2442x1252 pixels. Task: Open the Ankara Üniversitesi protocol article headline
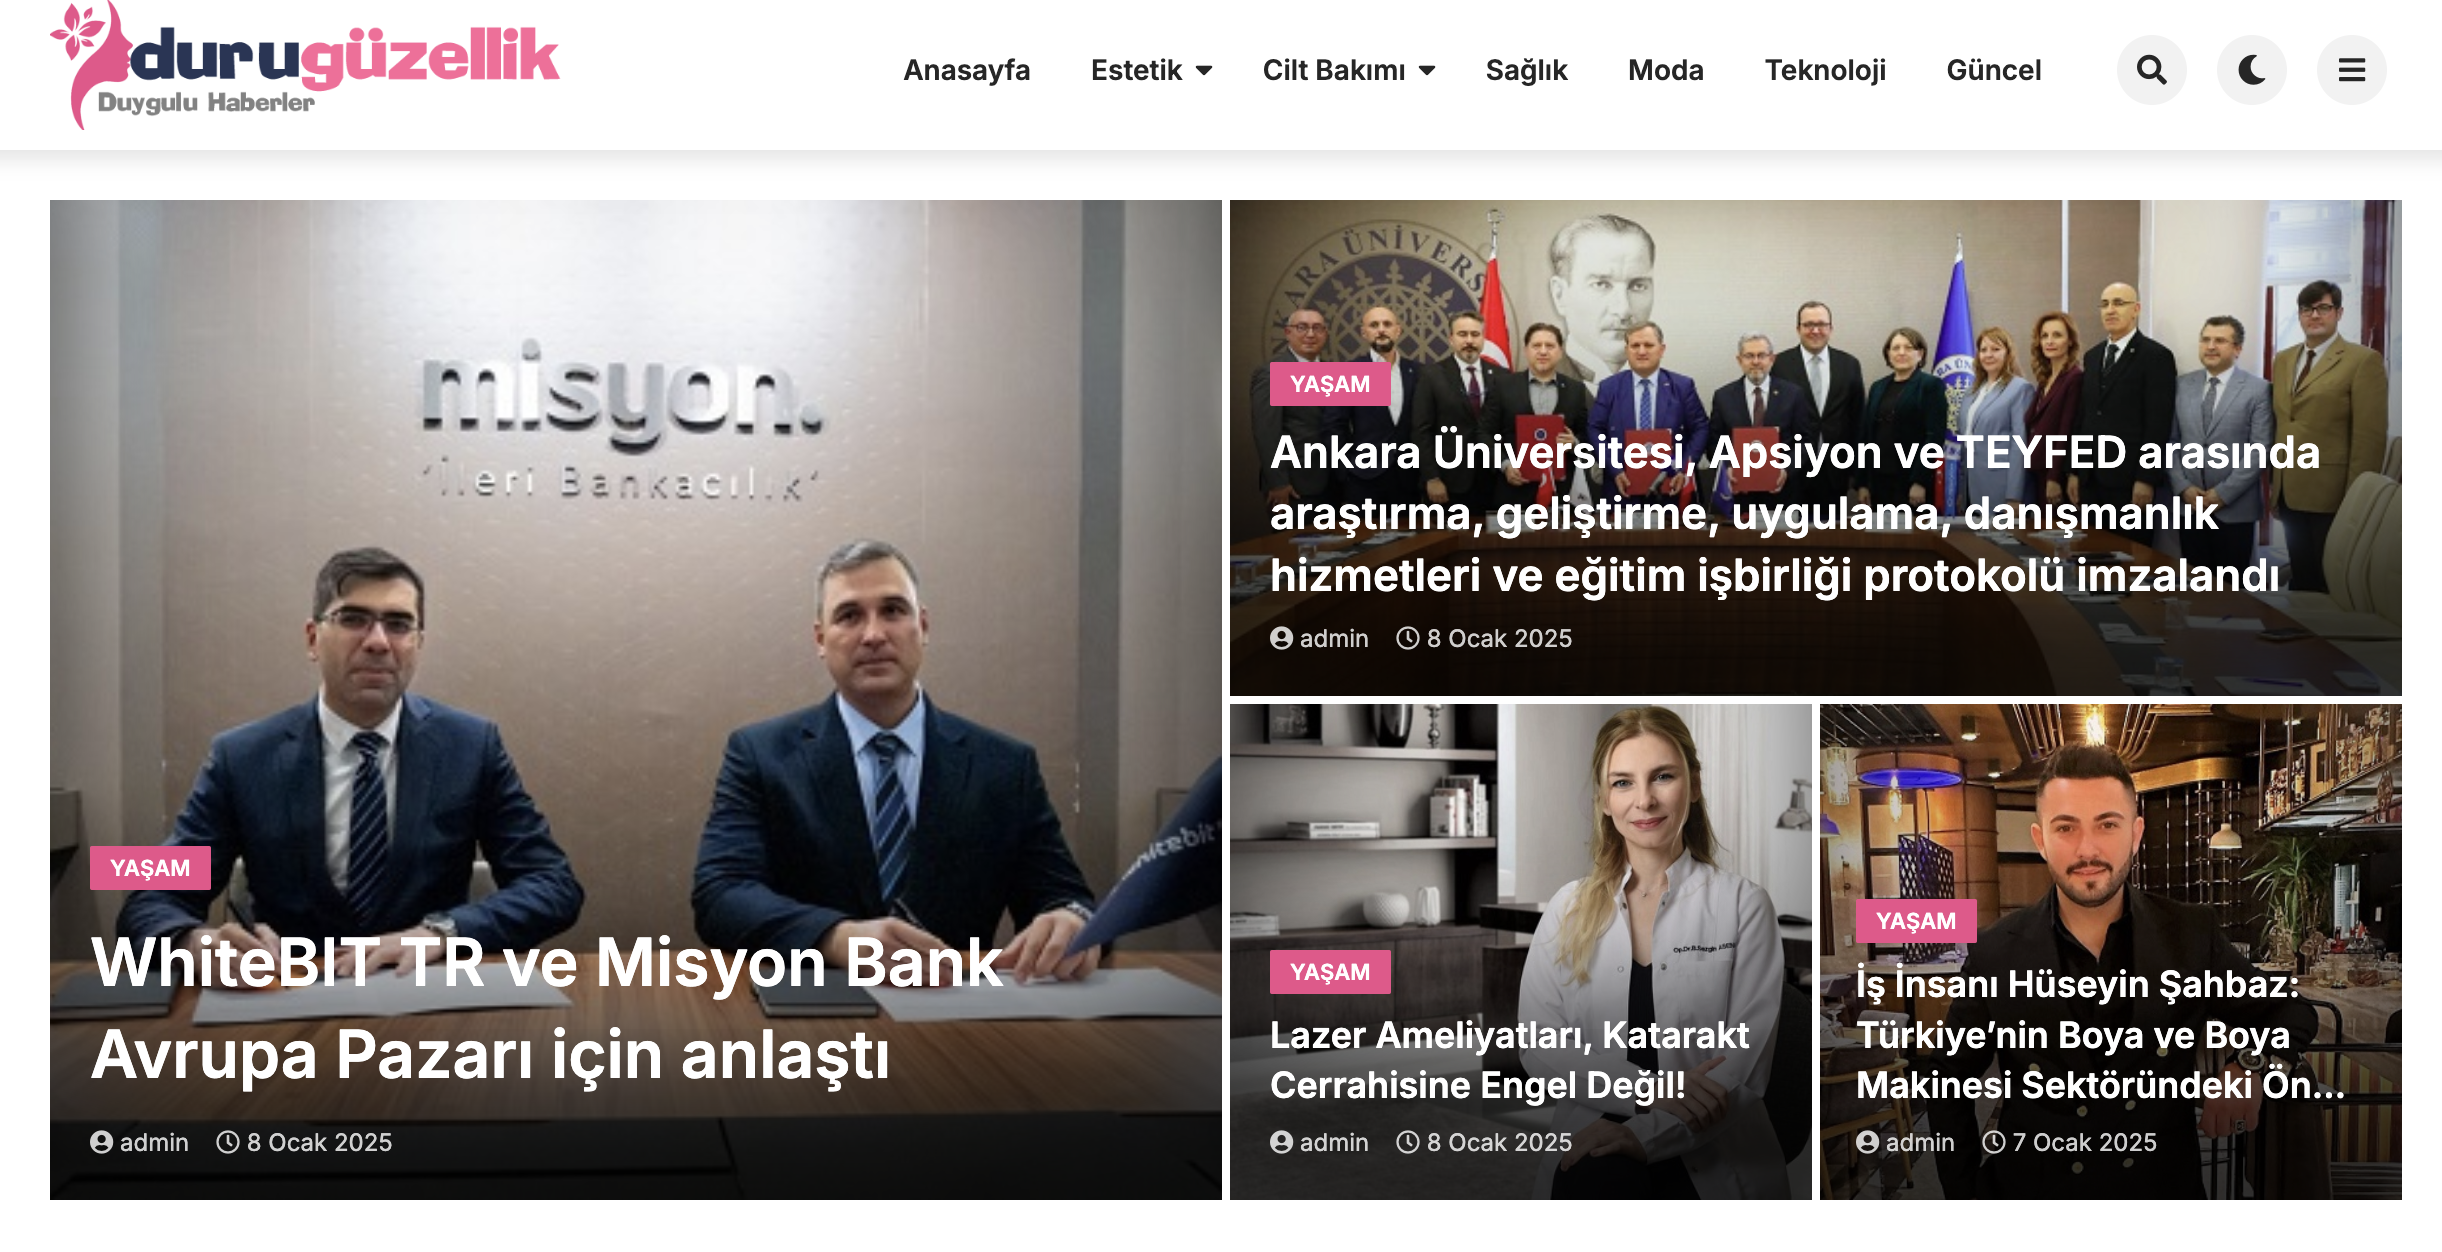1794,514
